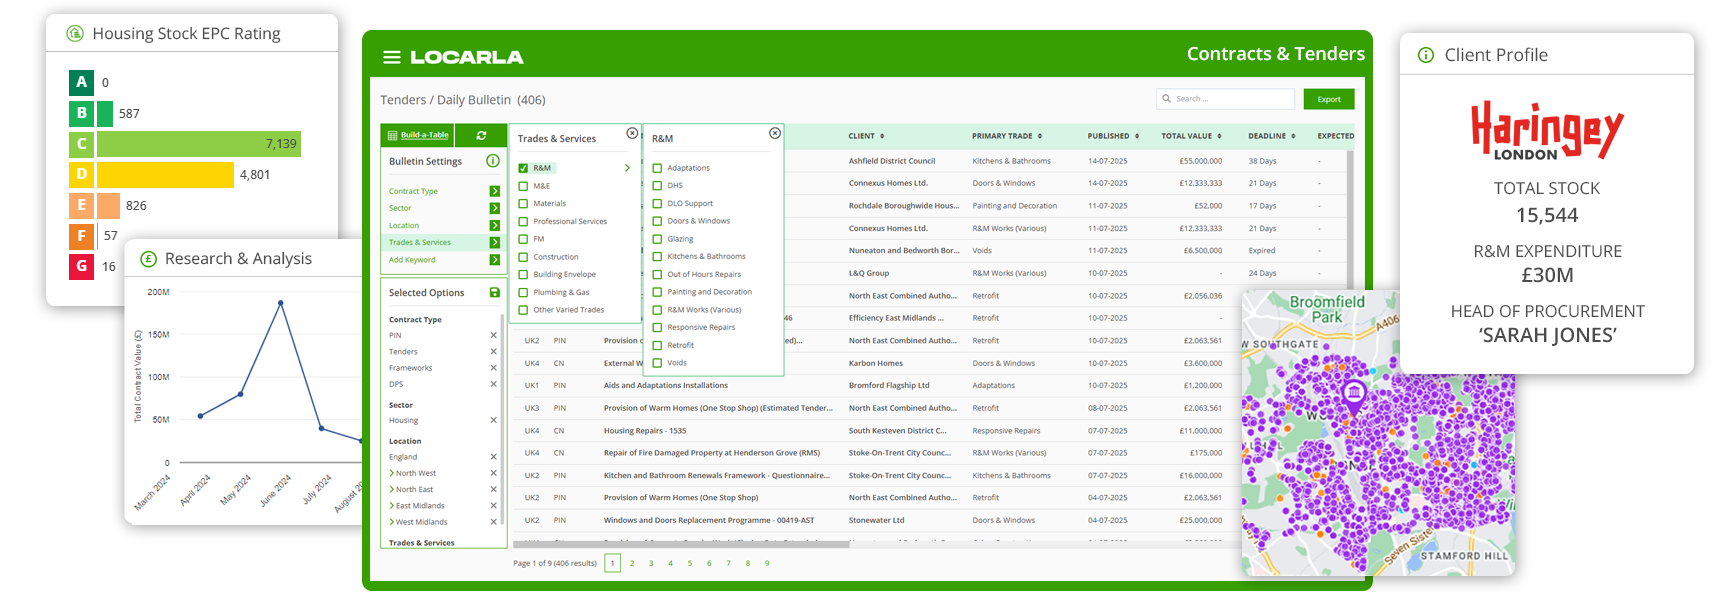Image resolution: width=1721 pixels, height=603 pixels.
Task: Remove the Frameworks selected option
Action: pos(493,368)
